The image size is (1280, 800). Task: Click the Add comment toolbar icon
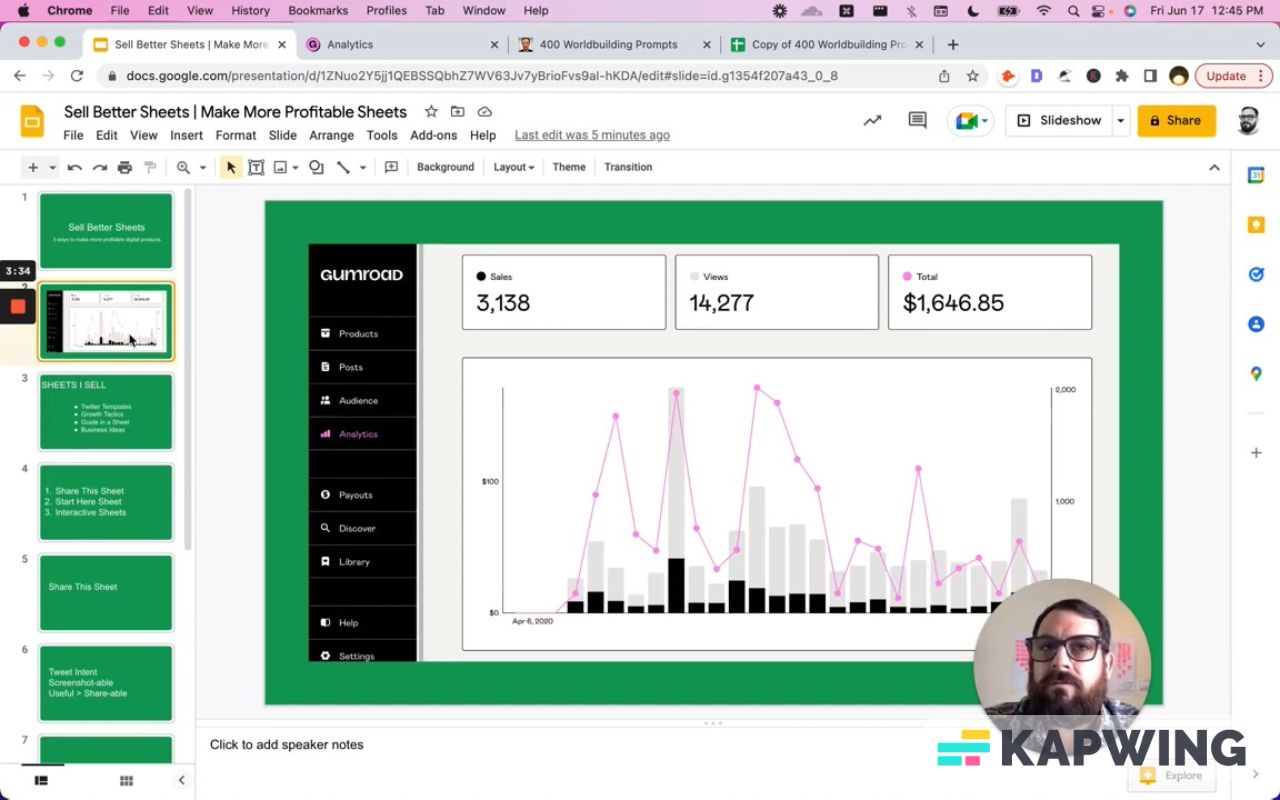(x=391, y=167)
